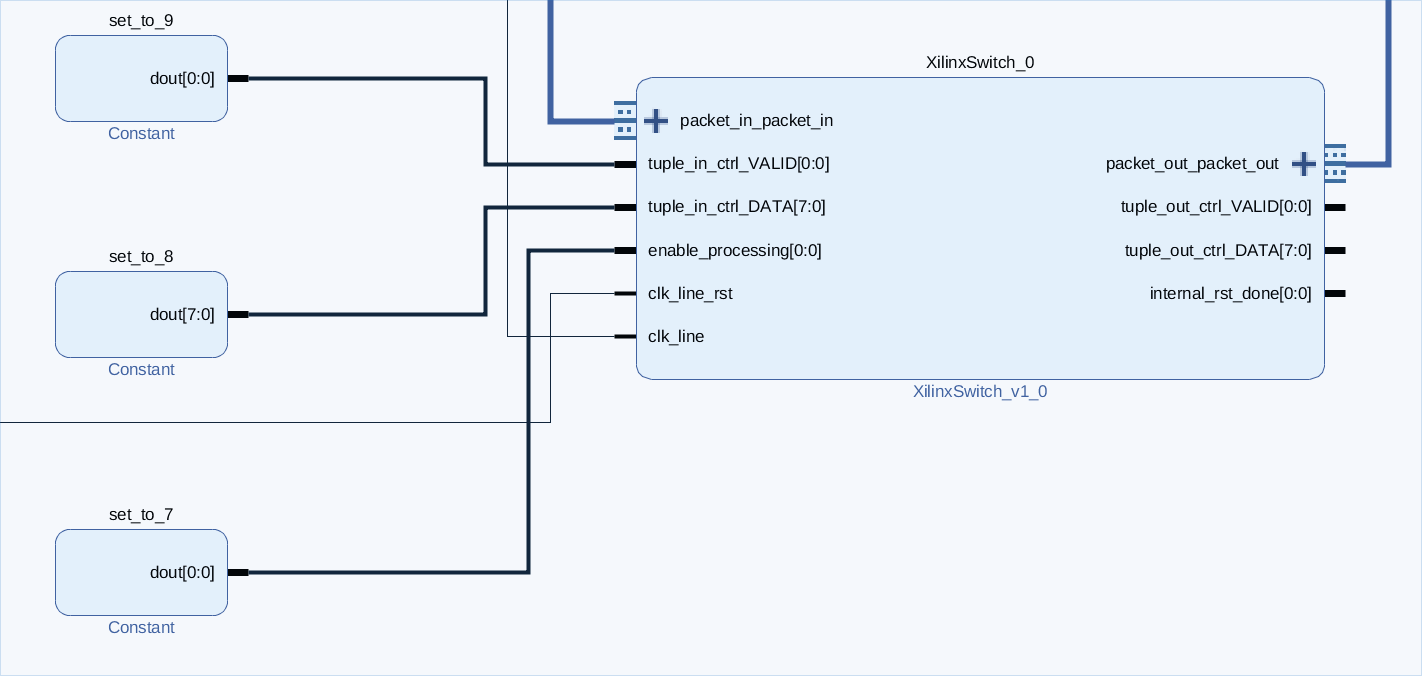Expand the packet_in_packet_in interface
The image size is (1422, 676).
[656, 120]
